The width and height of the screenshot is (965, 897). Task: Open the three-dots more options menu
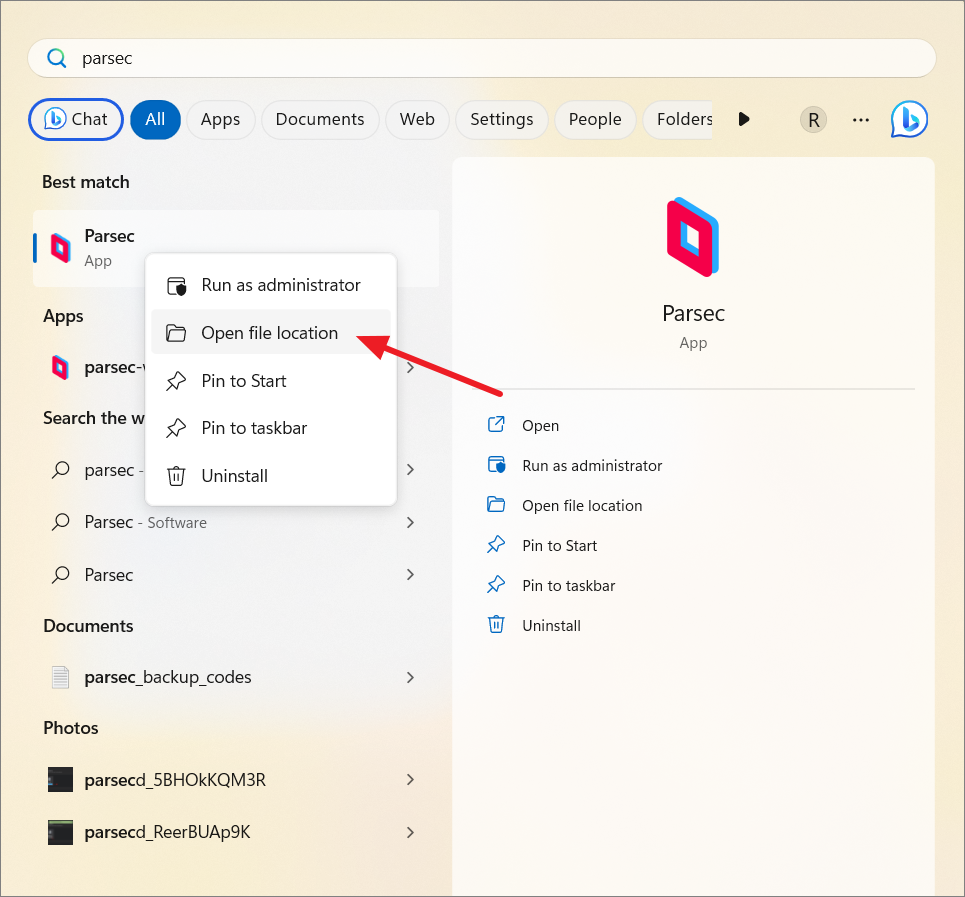(860, 120)
